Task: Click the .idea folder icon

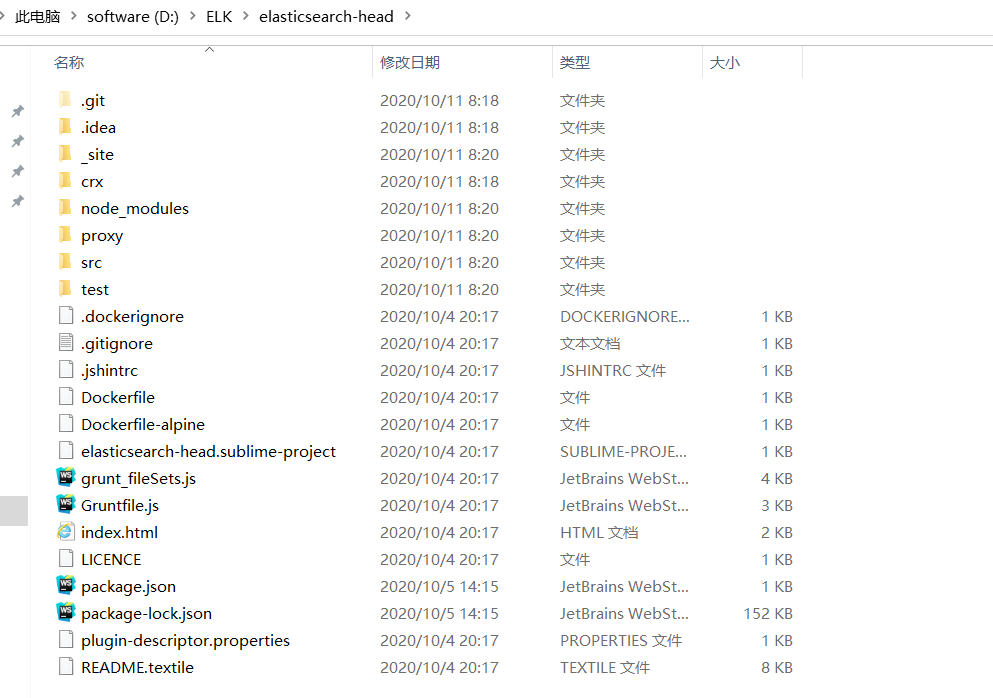Action: [65, 127]
